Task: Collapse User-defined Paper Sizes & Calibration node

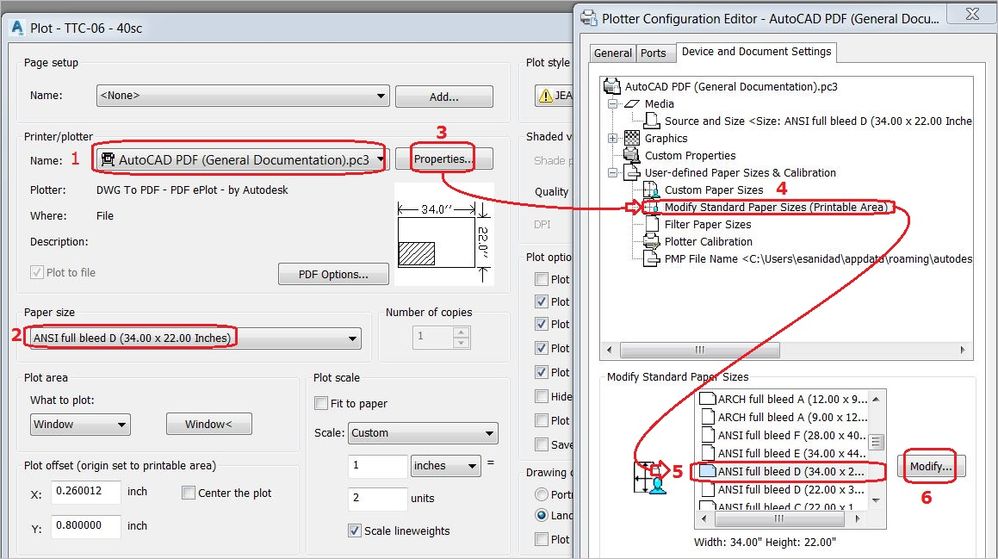Action: coord(612,173)
